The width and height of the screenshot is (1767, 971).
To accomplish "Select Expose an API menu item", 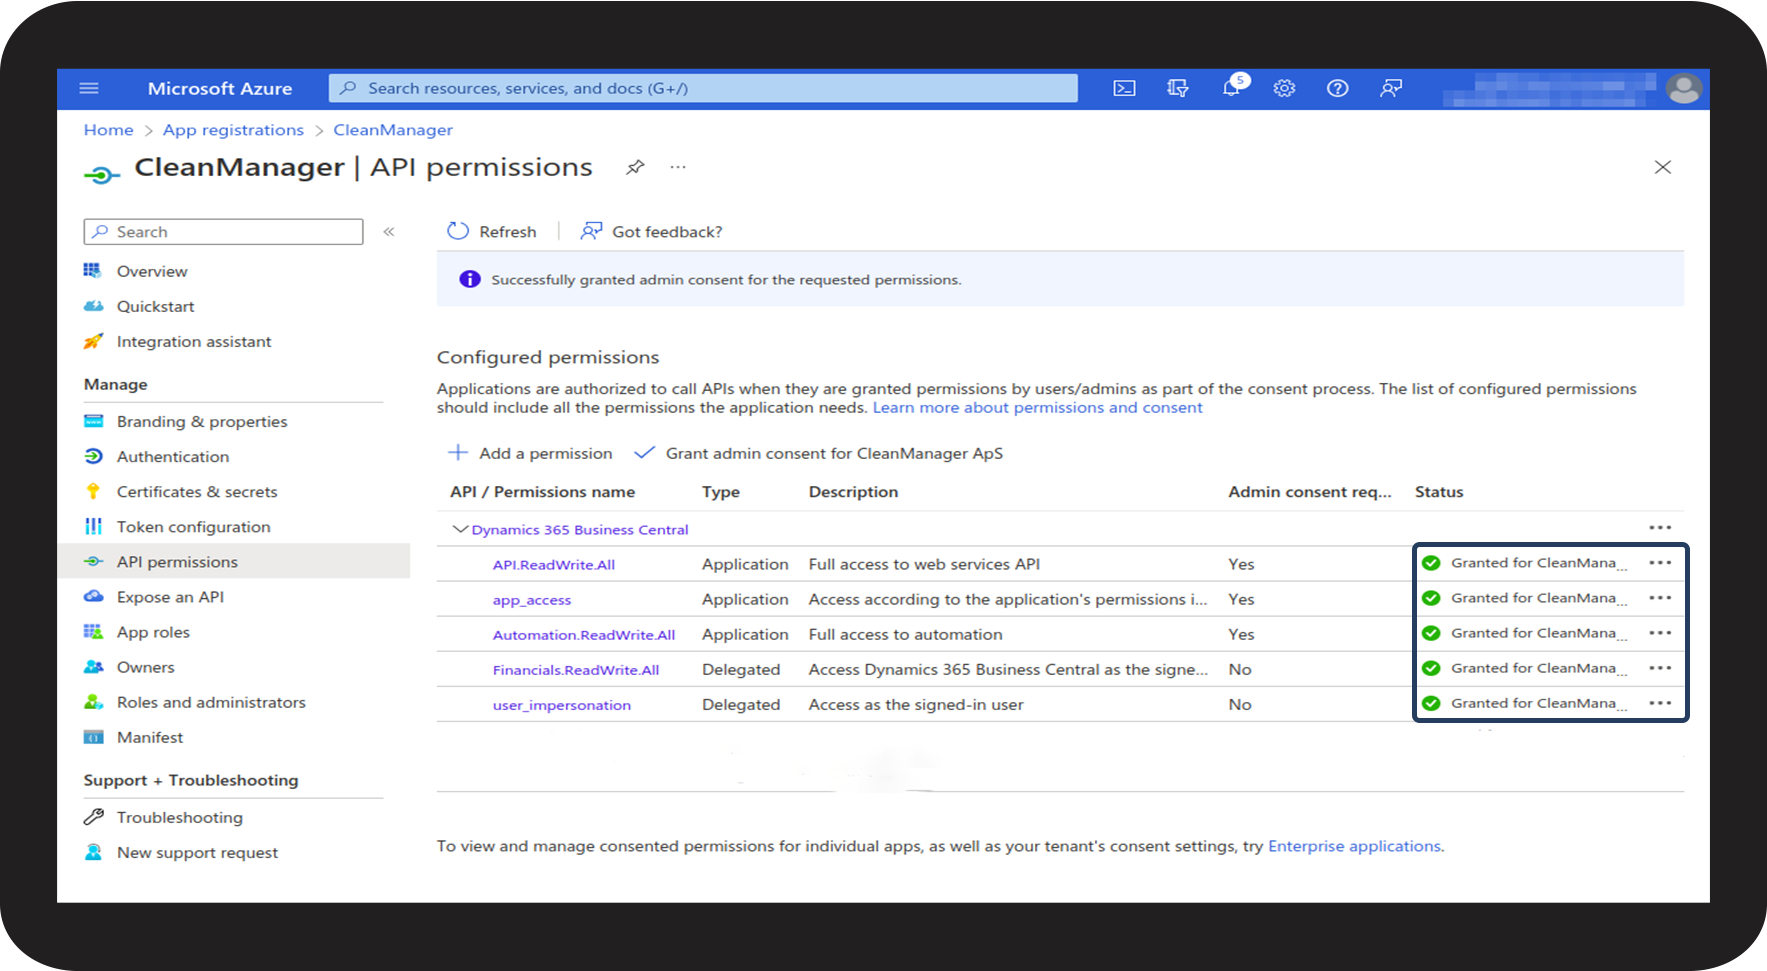I will coord(170,597).
